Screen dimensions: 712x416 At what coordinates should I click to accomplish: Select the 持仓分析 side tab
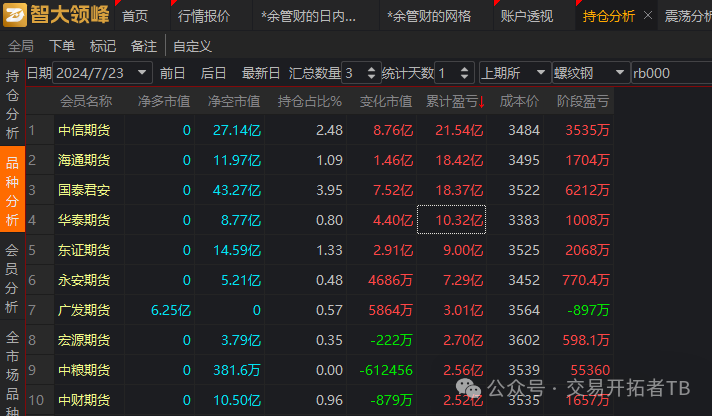point(12,104)
